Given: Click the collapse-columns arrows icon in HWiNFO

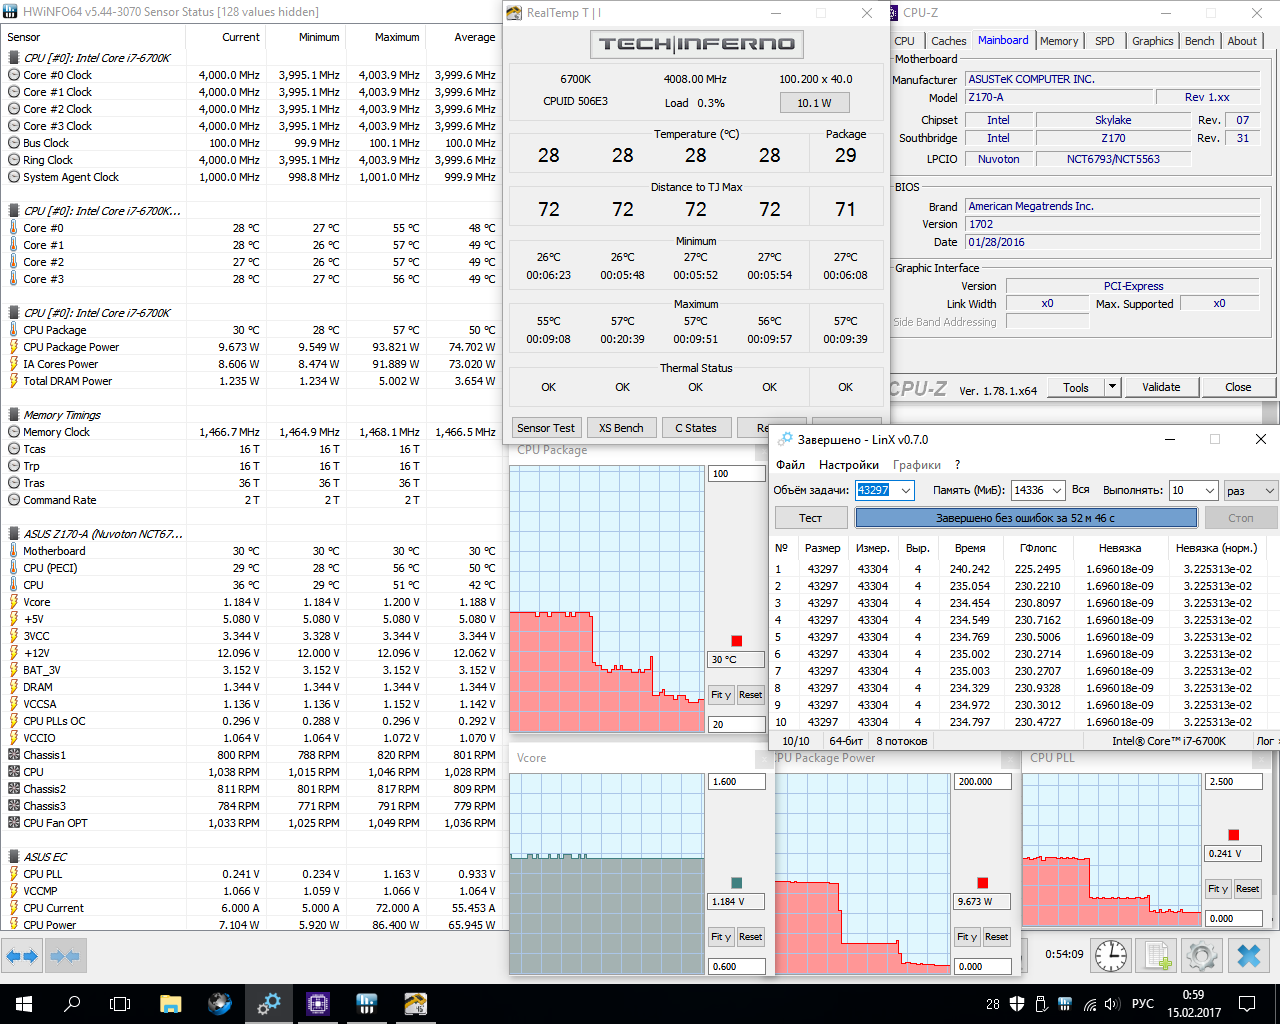Looking at the screenshot, I should click(64, 956).
